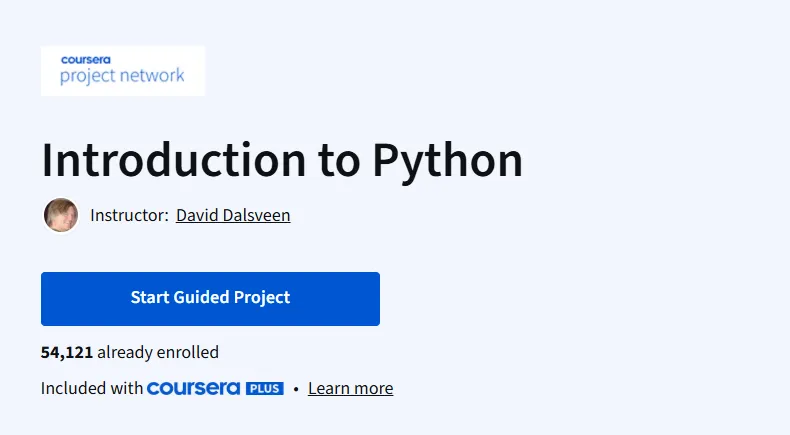The height and width of the screenshot is (435, 790).
Task: Click the 'project network' text in the logo
Action: pyautogui.click(x=122, y=76)
